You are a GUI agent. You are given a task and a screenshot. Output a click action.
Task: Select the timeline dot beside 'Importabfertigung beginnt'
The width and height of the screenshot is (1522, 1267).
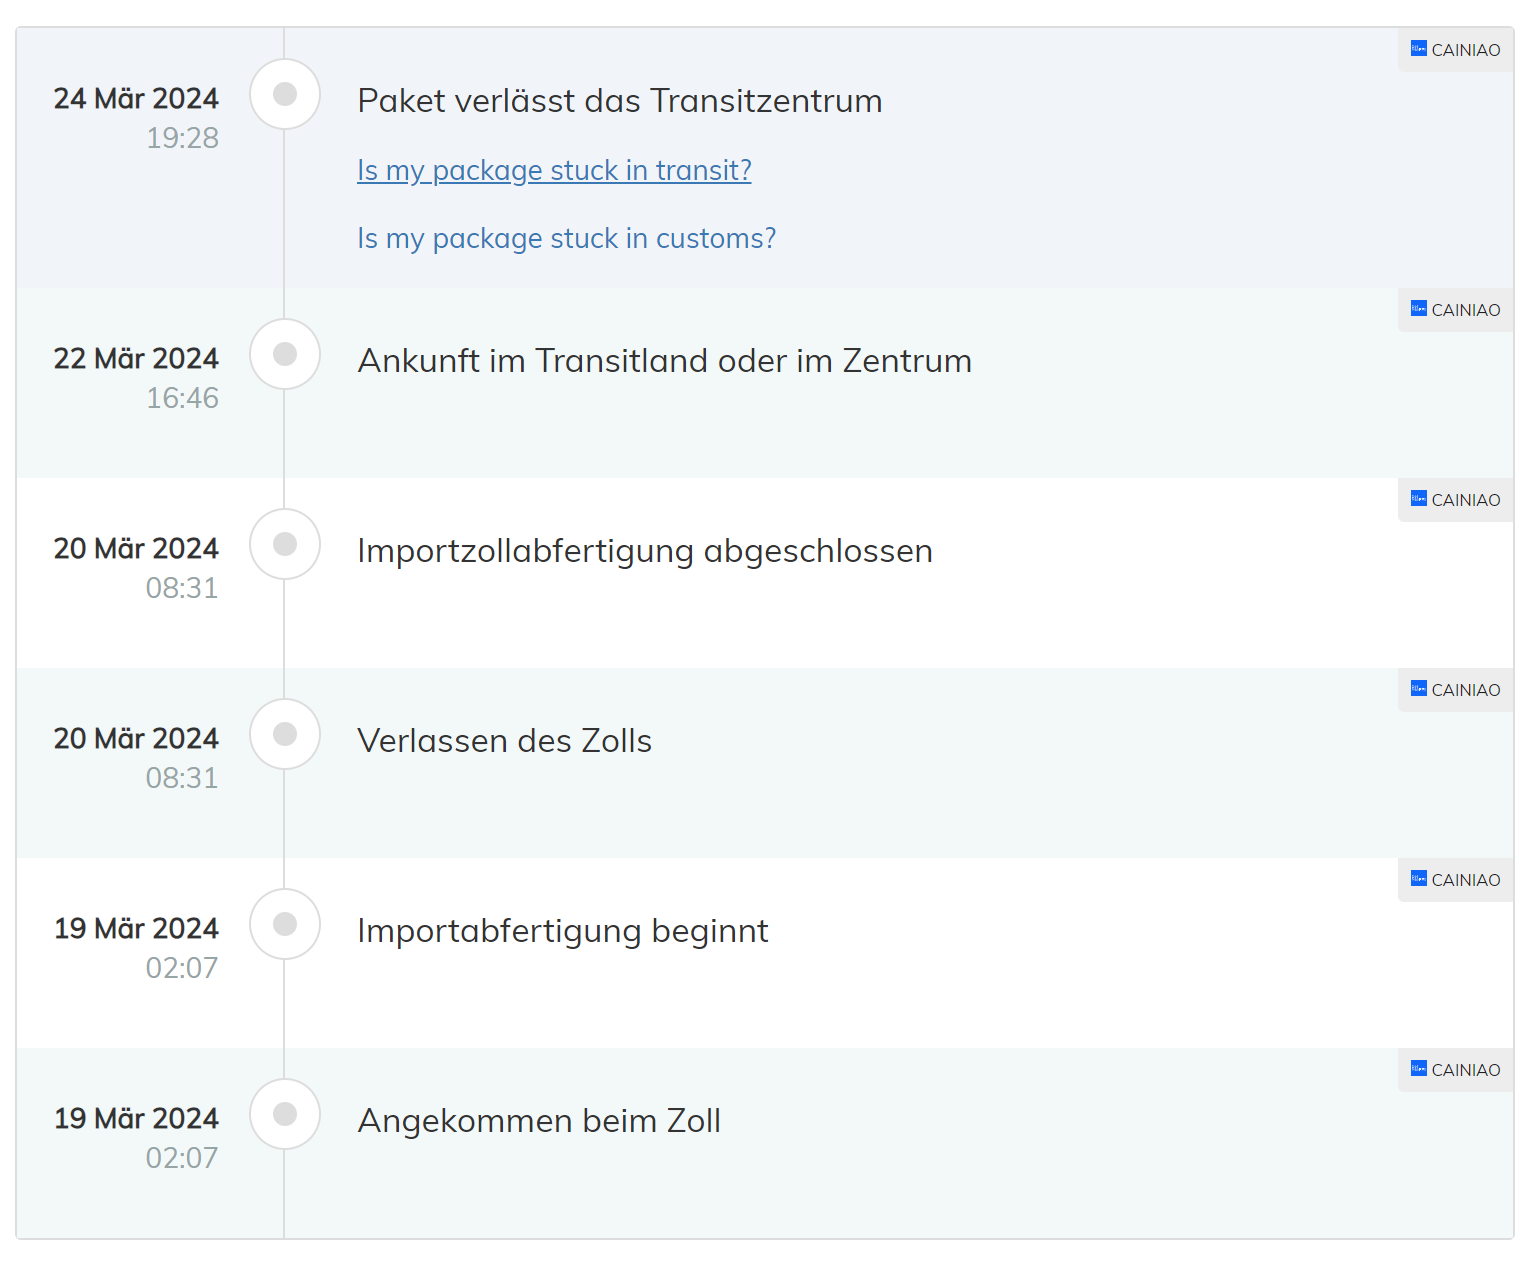click(x=285, y=924)
